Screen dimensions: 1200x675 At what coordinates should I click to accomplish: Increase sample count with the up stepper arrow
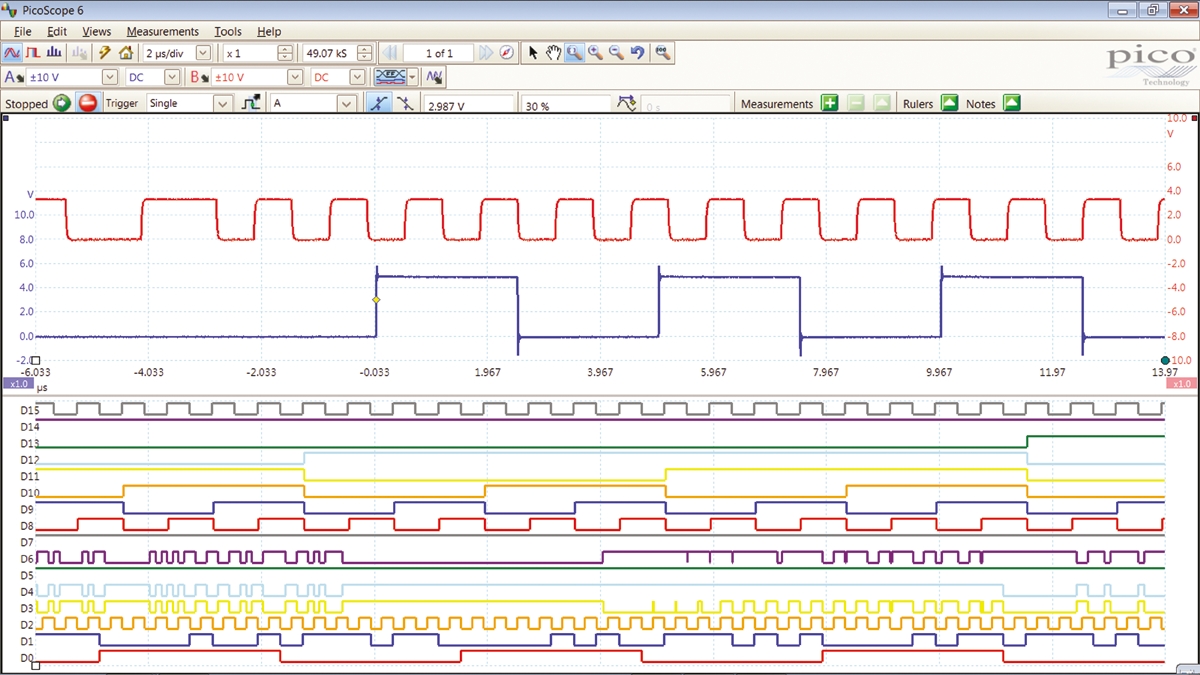tap(364, 48)
